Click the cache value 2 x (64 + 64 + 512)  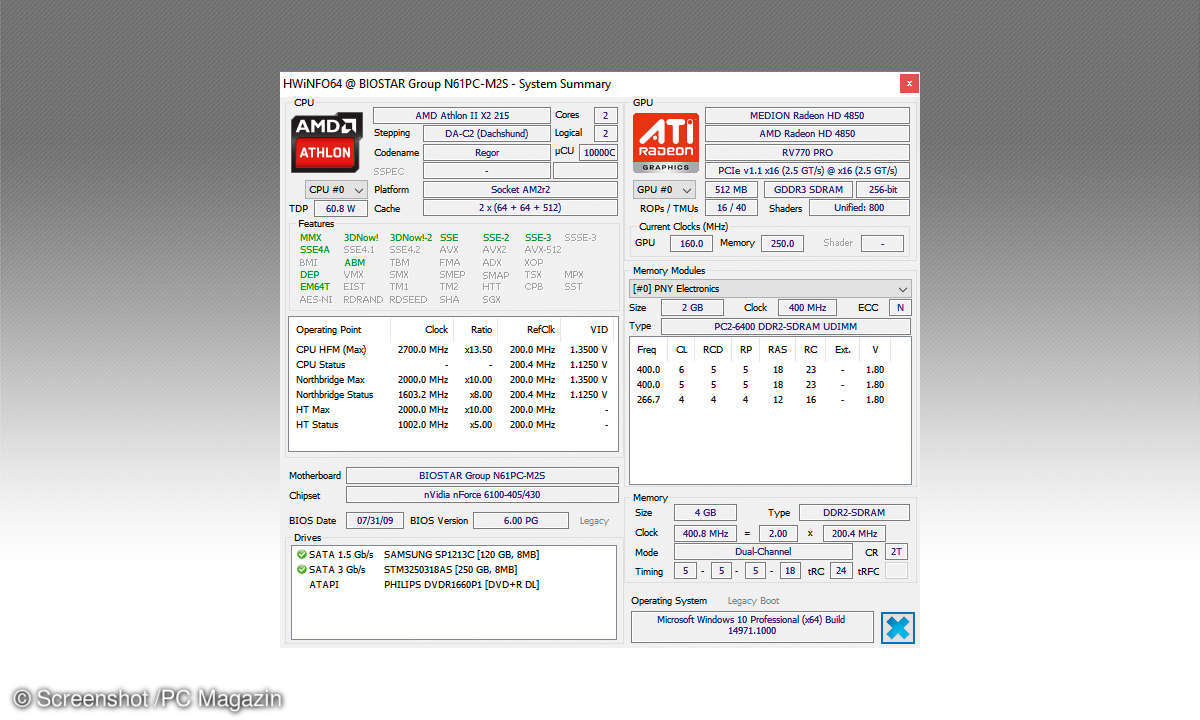520,208
